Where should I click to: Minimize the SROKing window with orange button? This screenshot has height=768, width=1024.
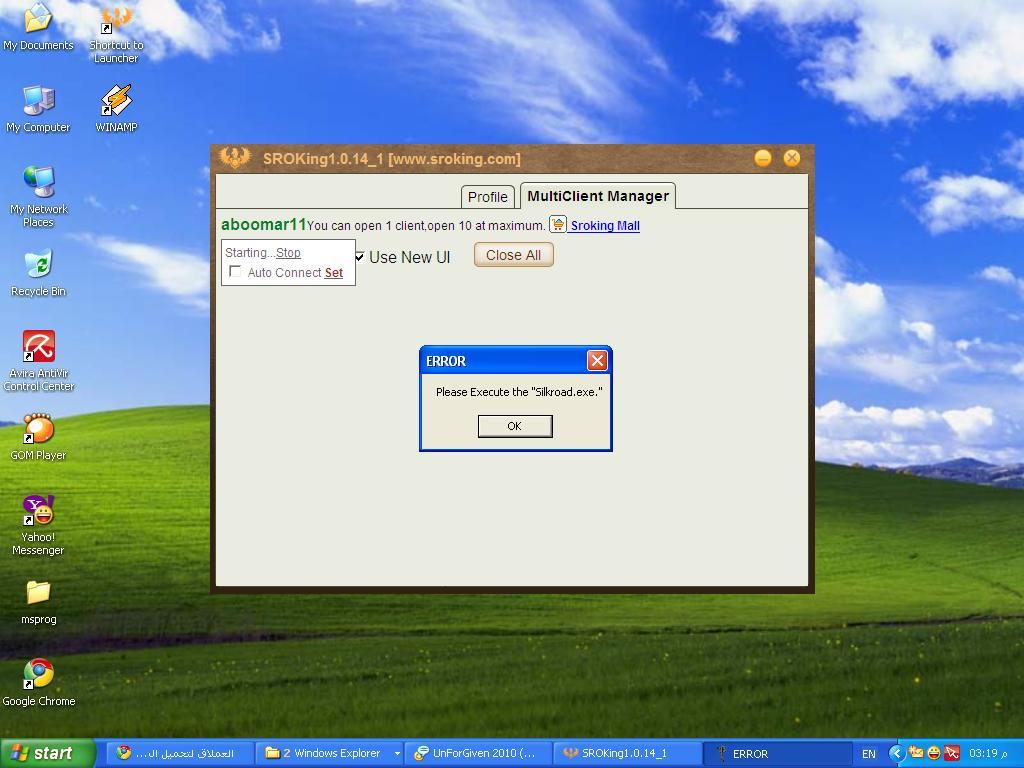(x=763, y=158)
